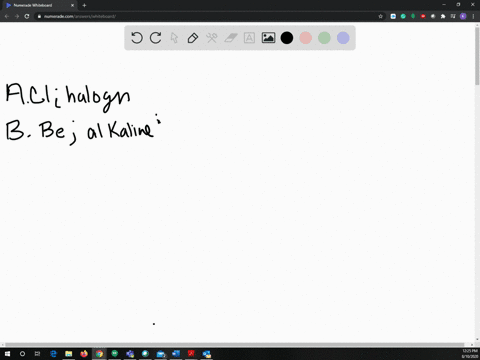Open File Explorer from the taskbar
Image resolution: width=480 pixels, height=360 pixels.
click(69, 354)
